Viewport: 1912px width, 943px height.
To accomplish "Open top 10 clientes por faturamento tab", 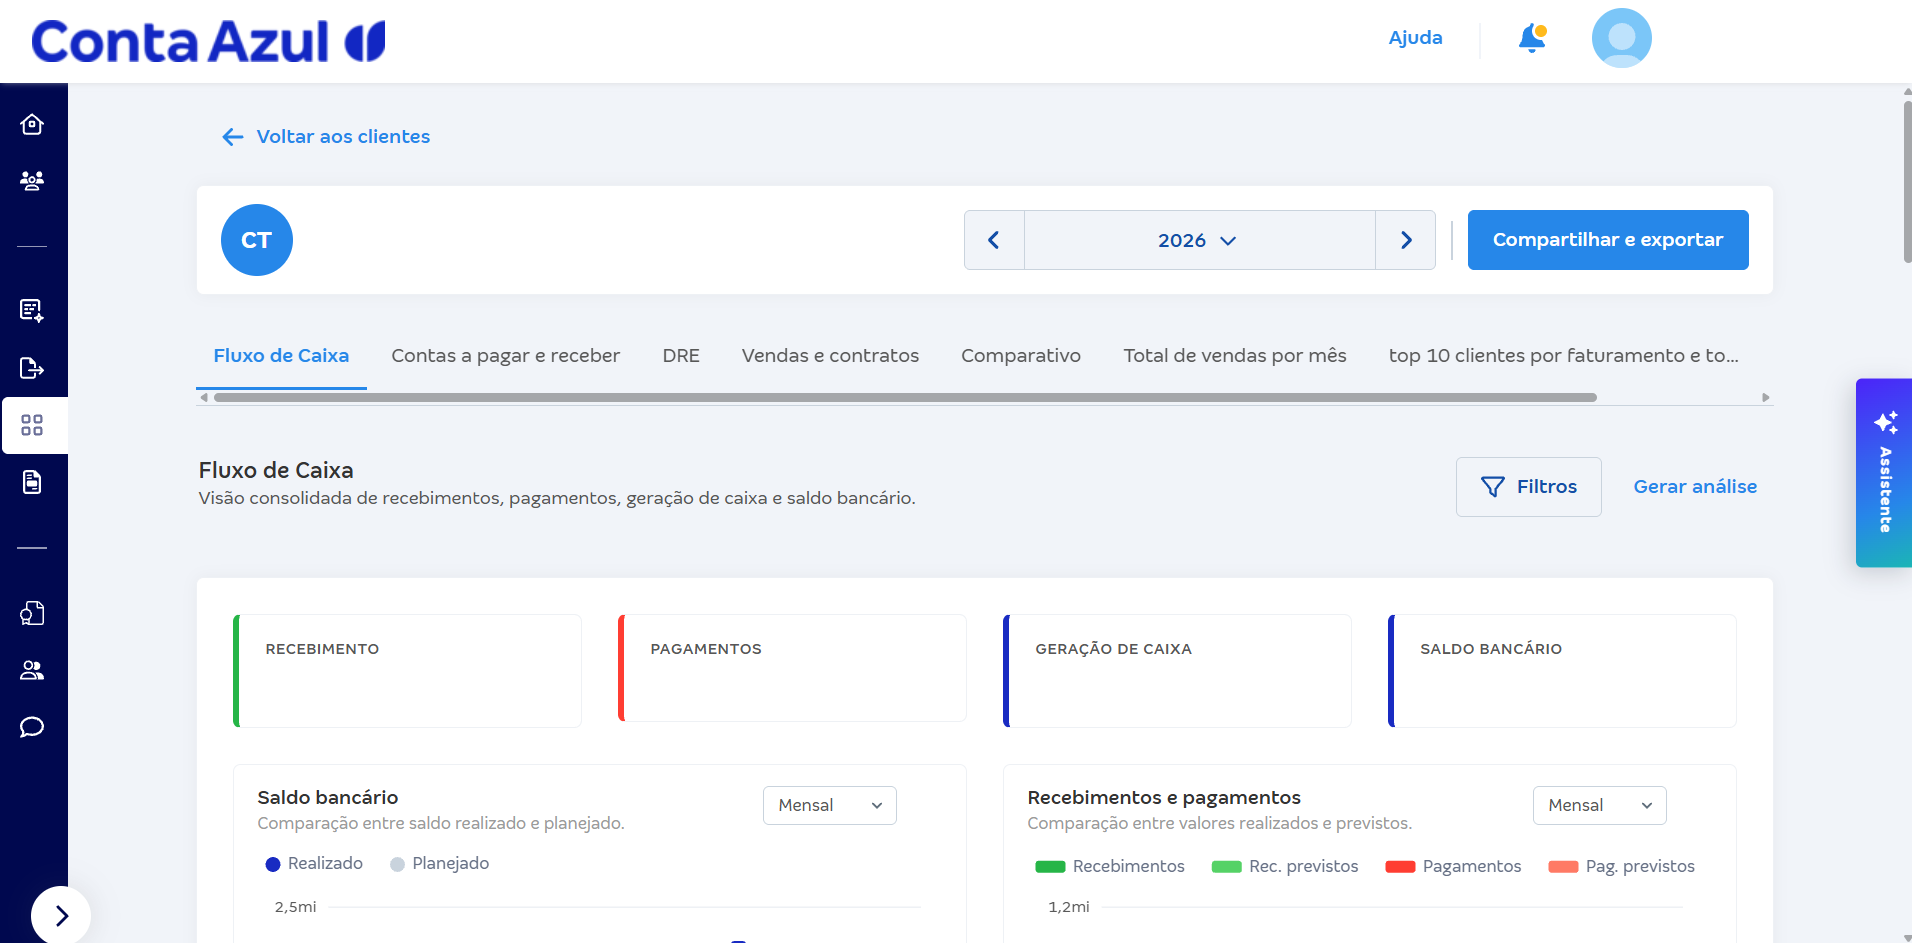I will point(1563,356).
